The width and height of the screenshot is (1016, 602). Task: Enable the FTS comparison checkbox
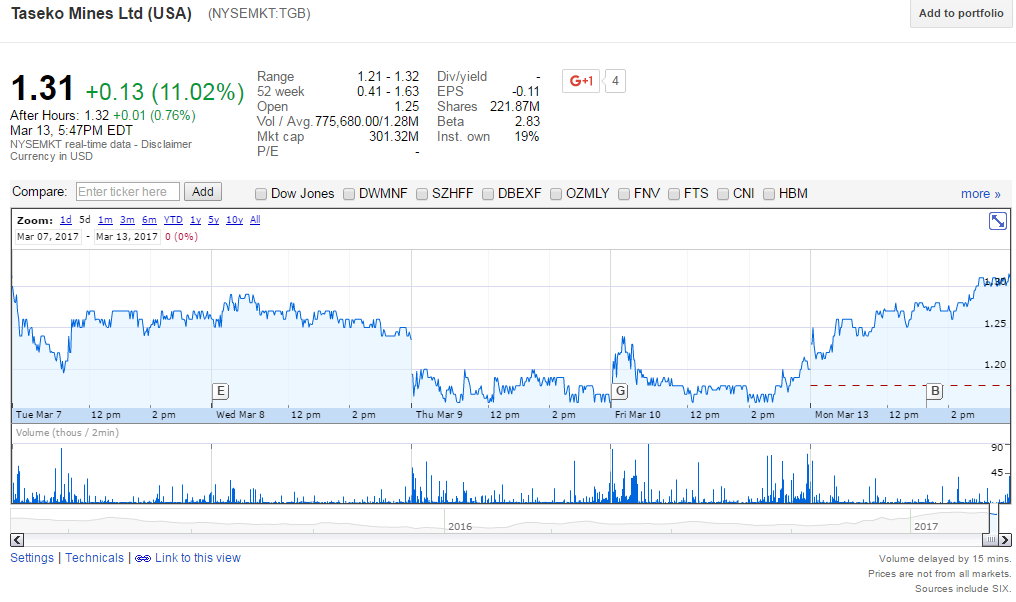tap(674, 194)
